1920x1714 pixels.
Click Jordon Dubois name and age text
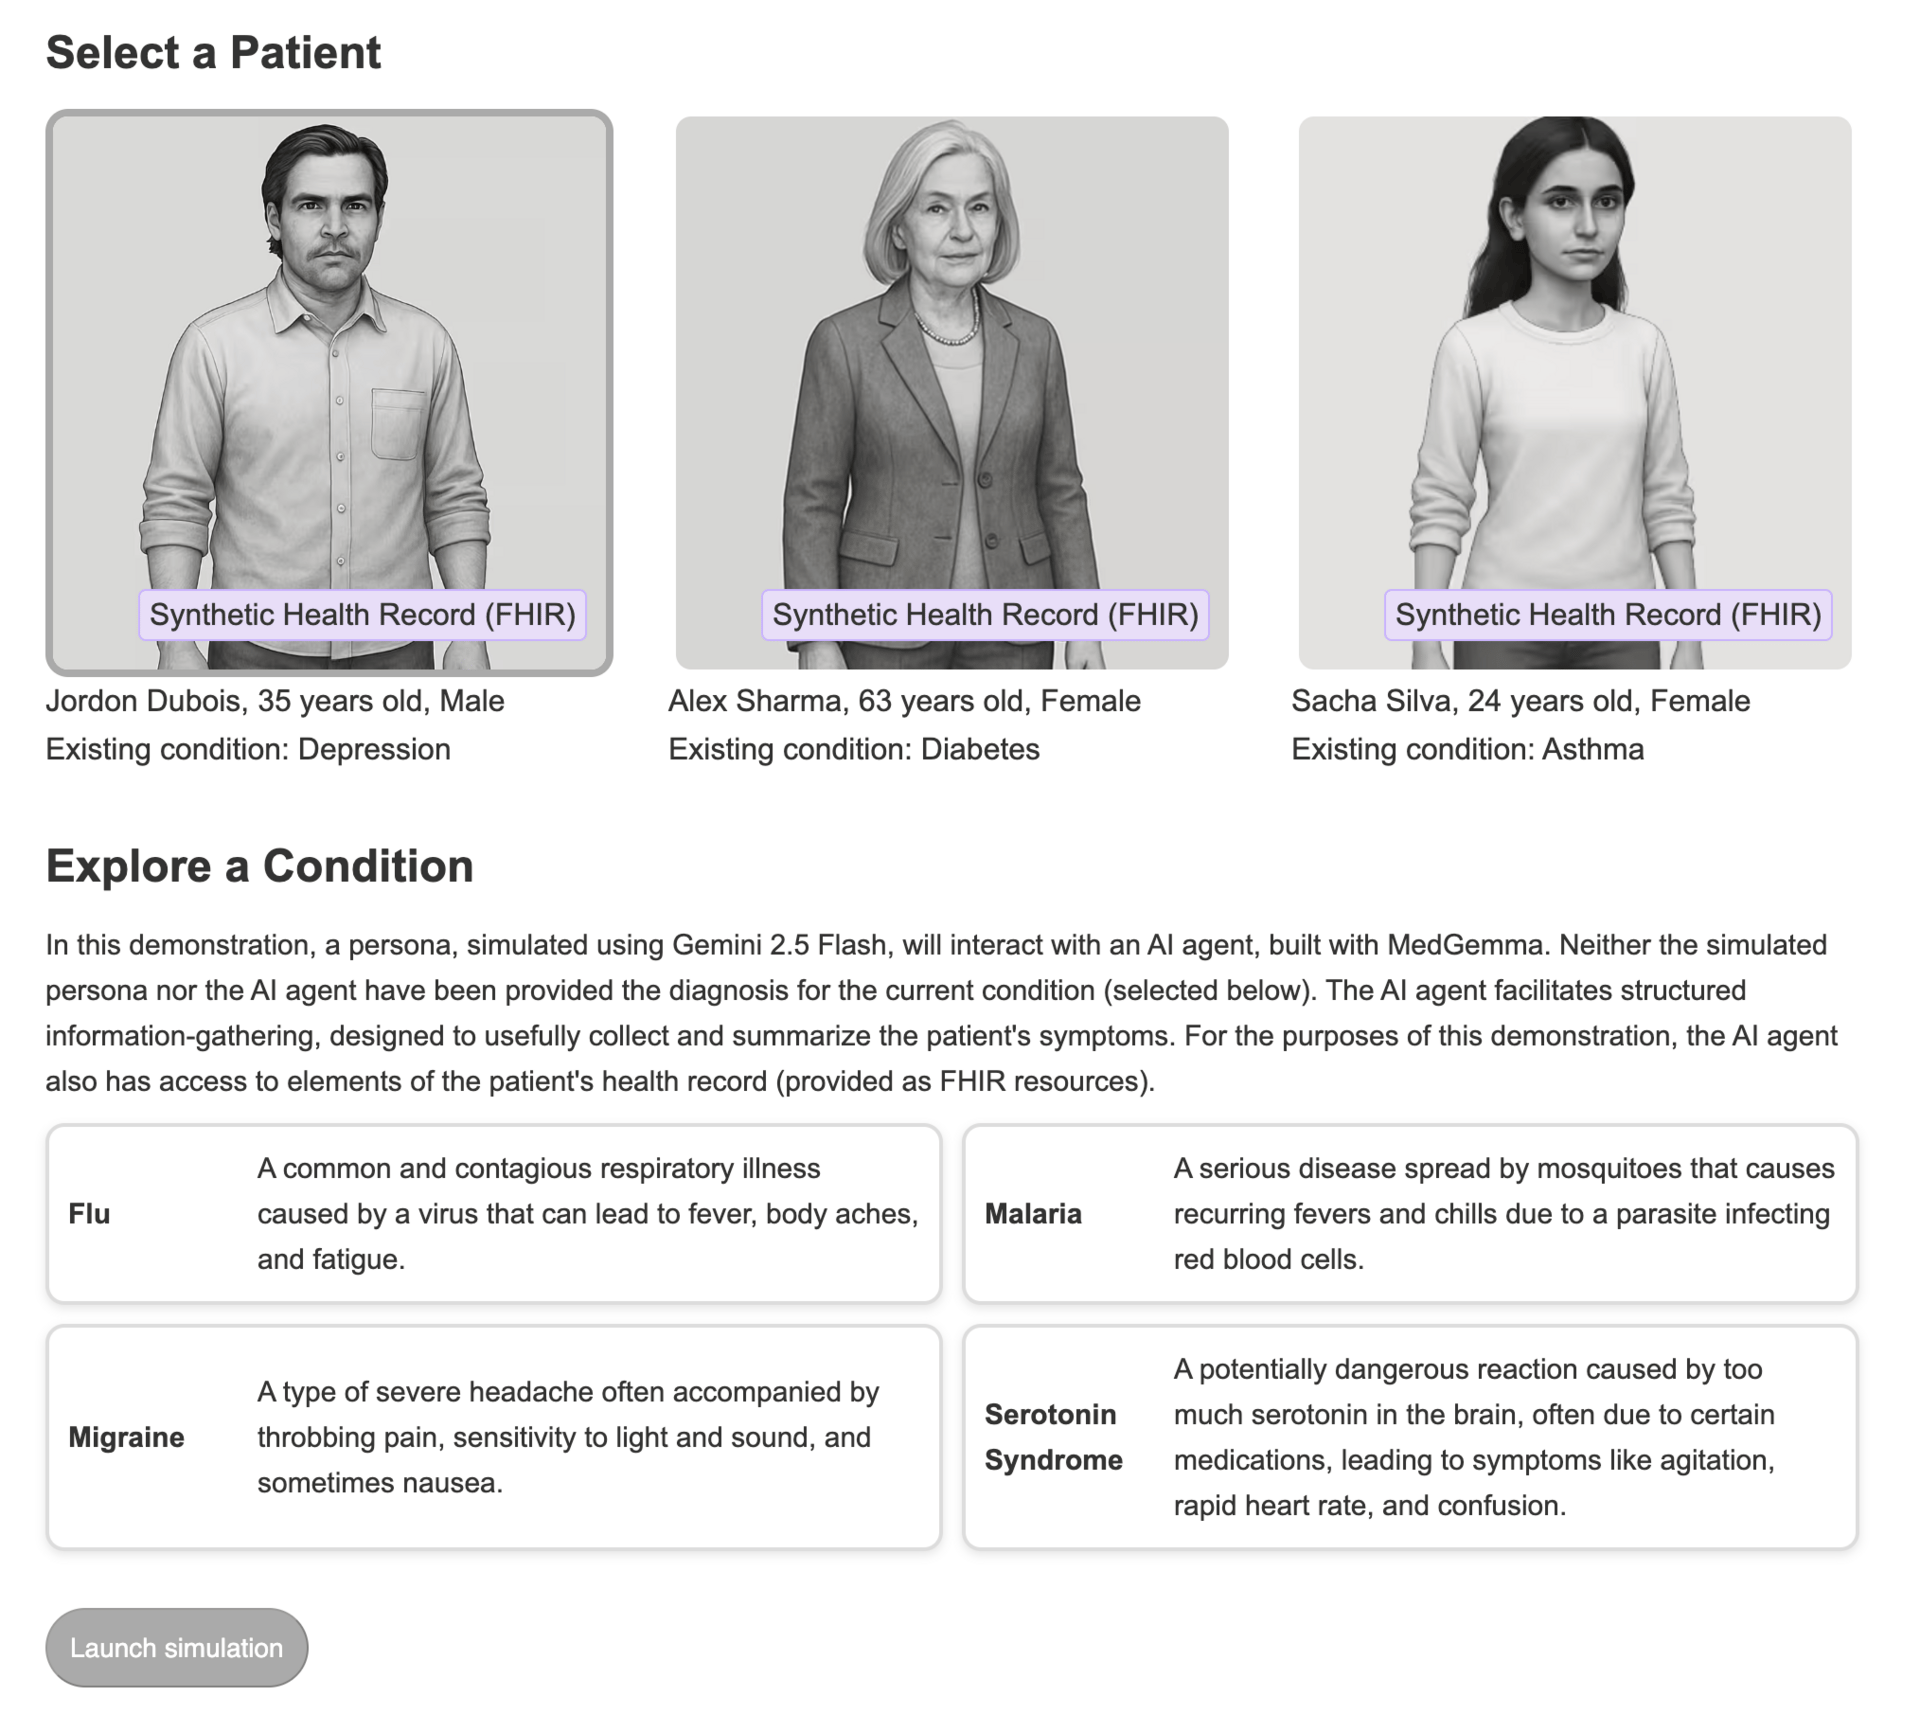pos(275,701)
